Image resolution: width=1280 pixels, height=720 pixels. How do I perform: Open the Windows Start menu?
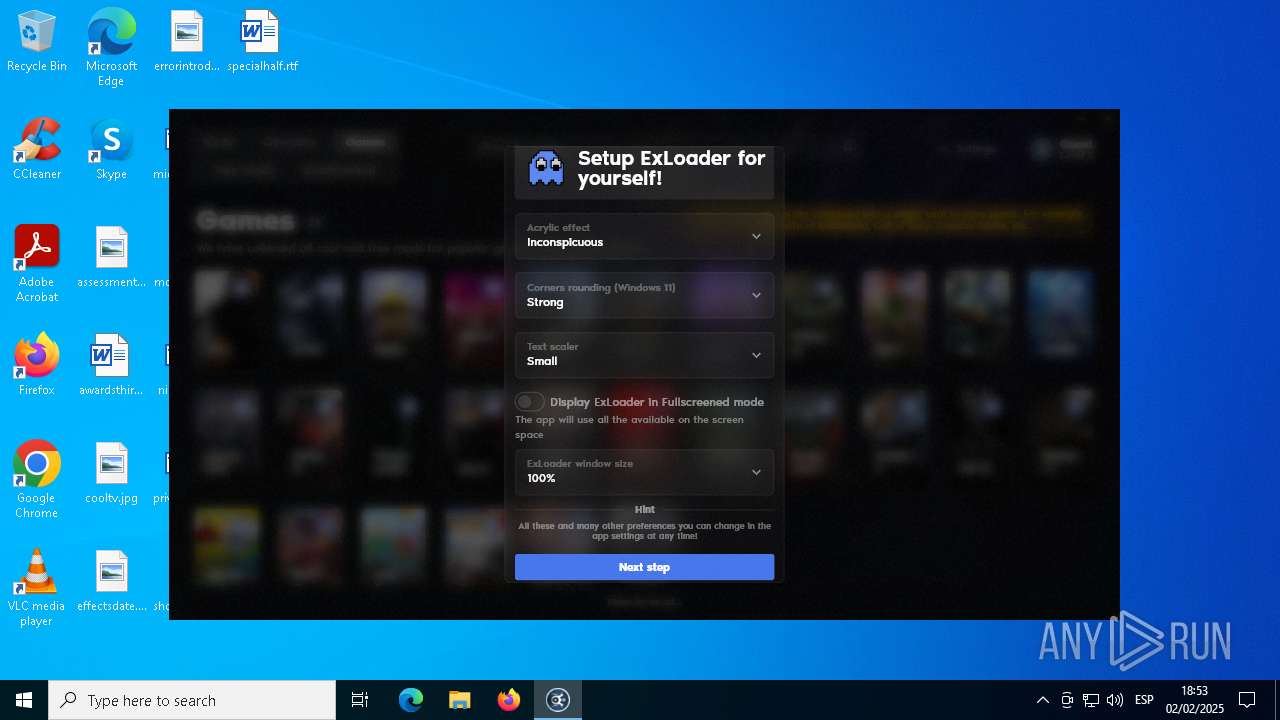(24, 700)
